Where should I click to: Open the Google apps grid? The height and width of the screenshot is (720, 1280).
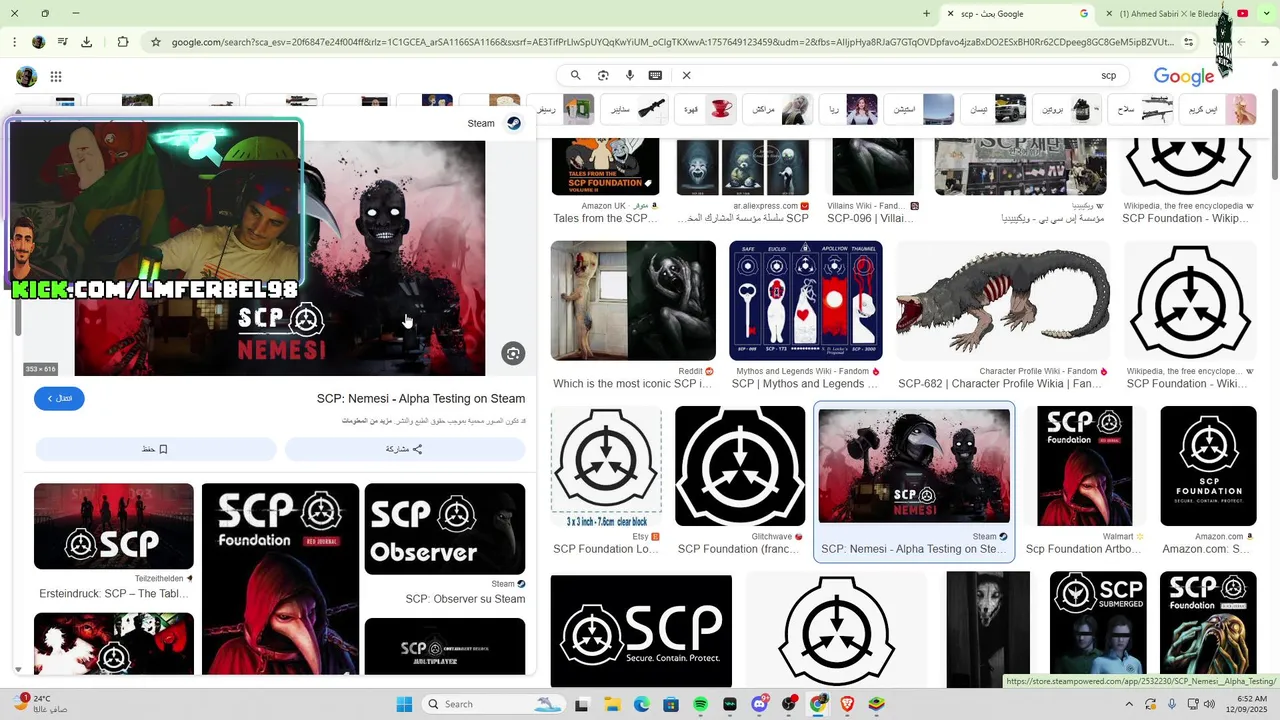[x=56, y=76]
